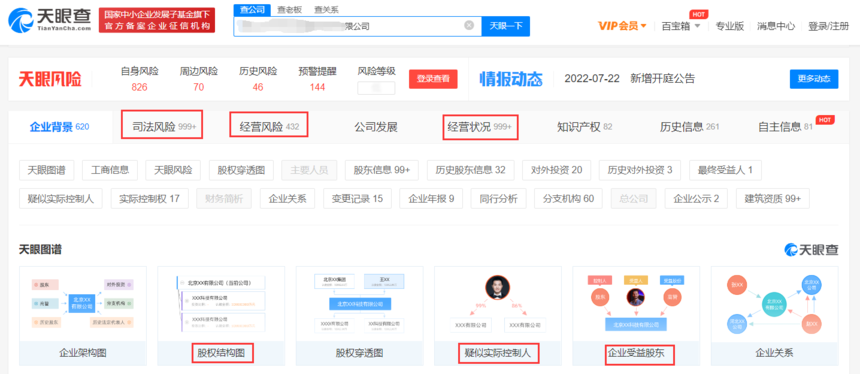Screen dimensions: 860x374
Task: Click the 天眼查 logo at top left
Action: pos(50,20)
